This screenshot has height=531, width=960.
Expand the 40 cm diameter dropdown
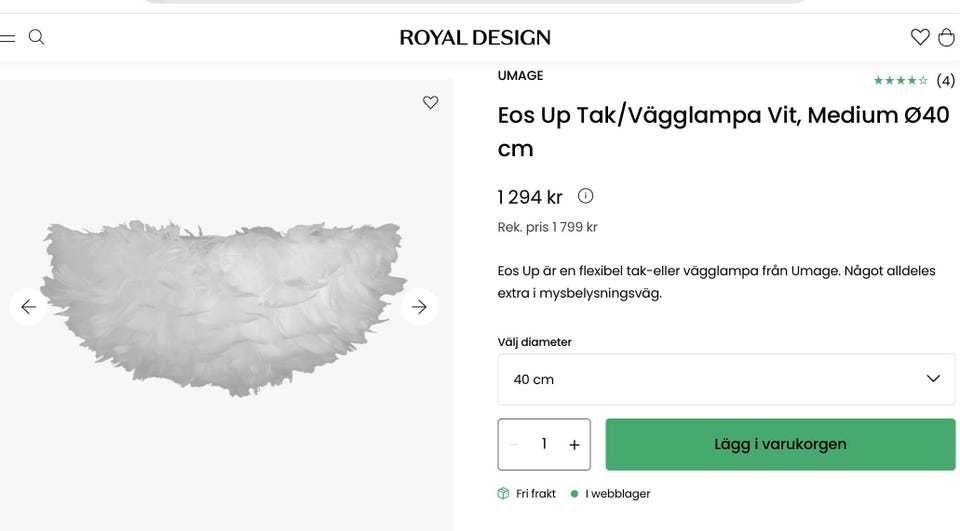click(726, 379)
